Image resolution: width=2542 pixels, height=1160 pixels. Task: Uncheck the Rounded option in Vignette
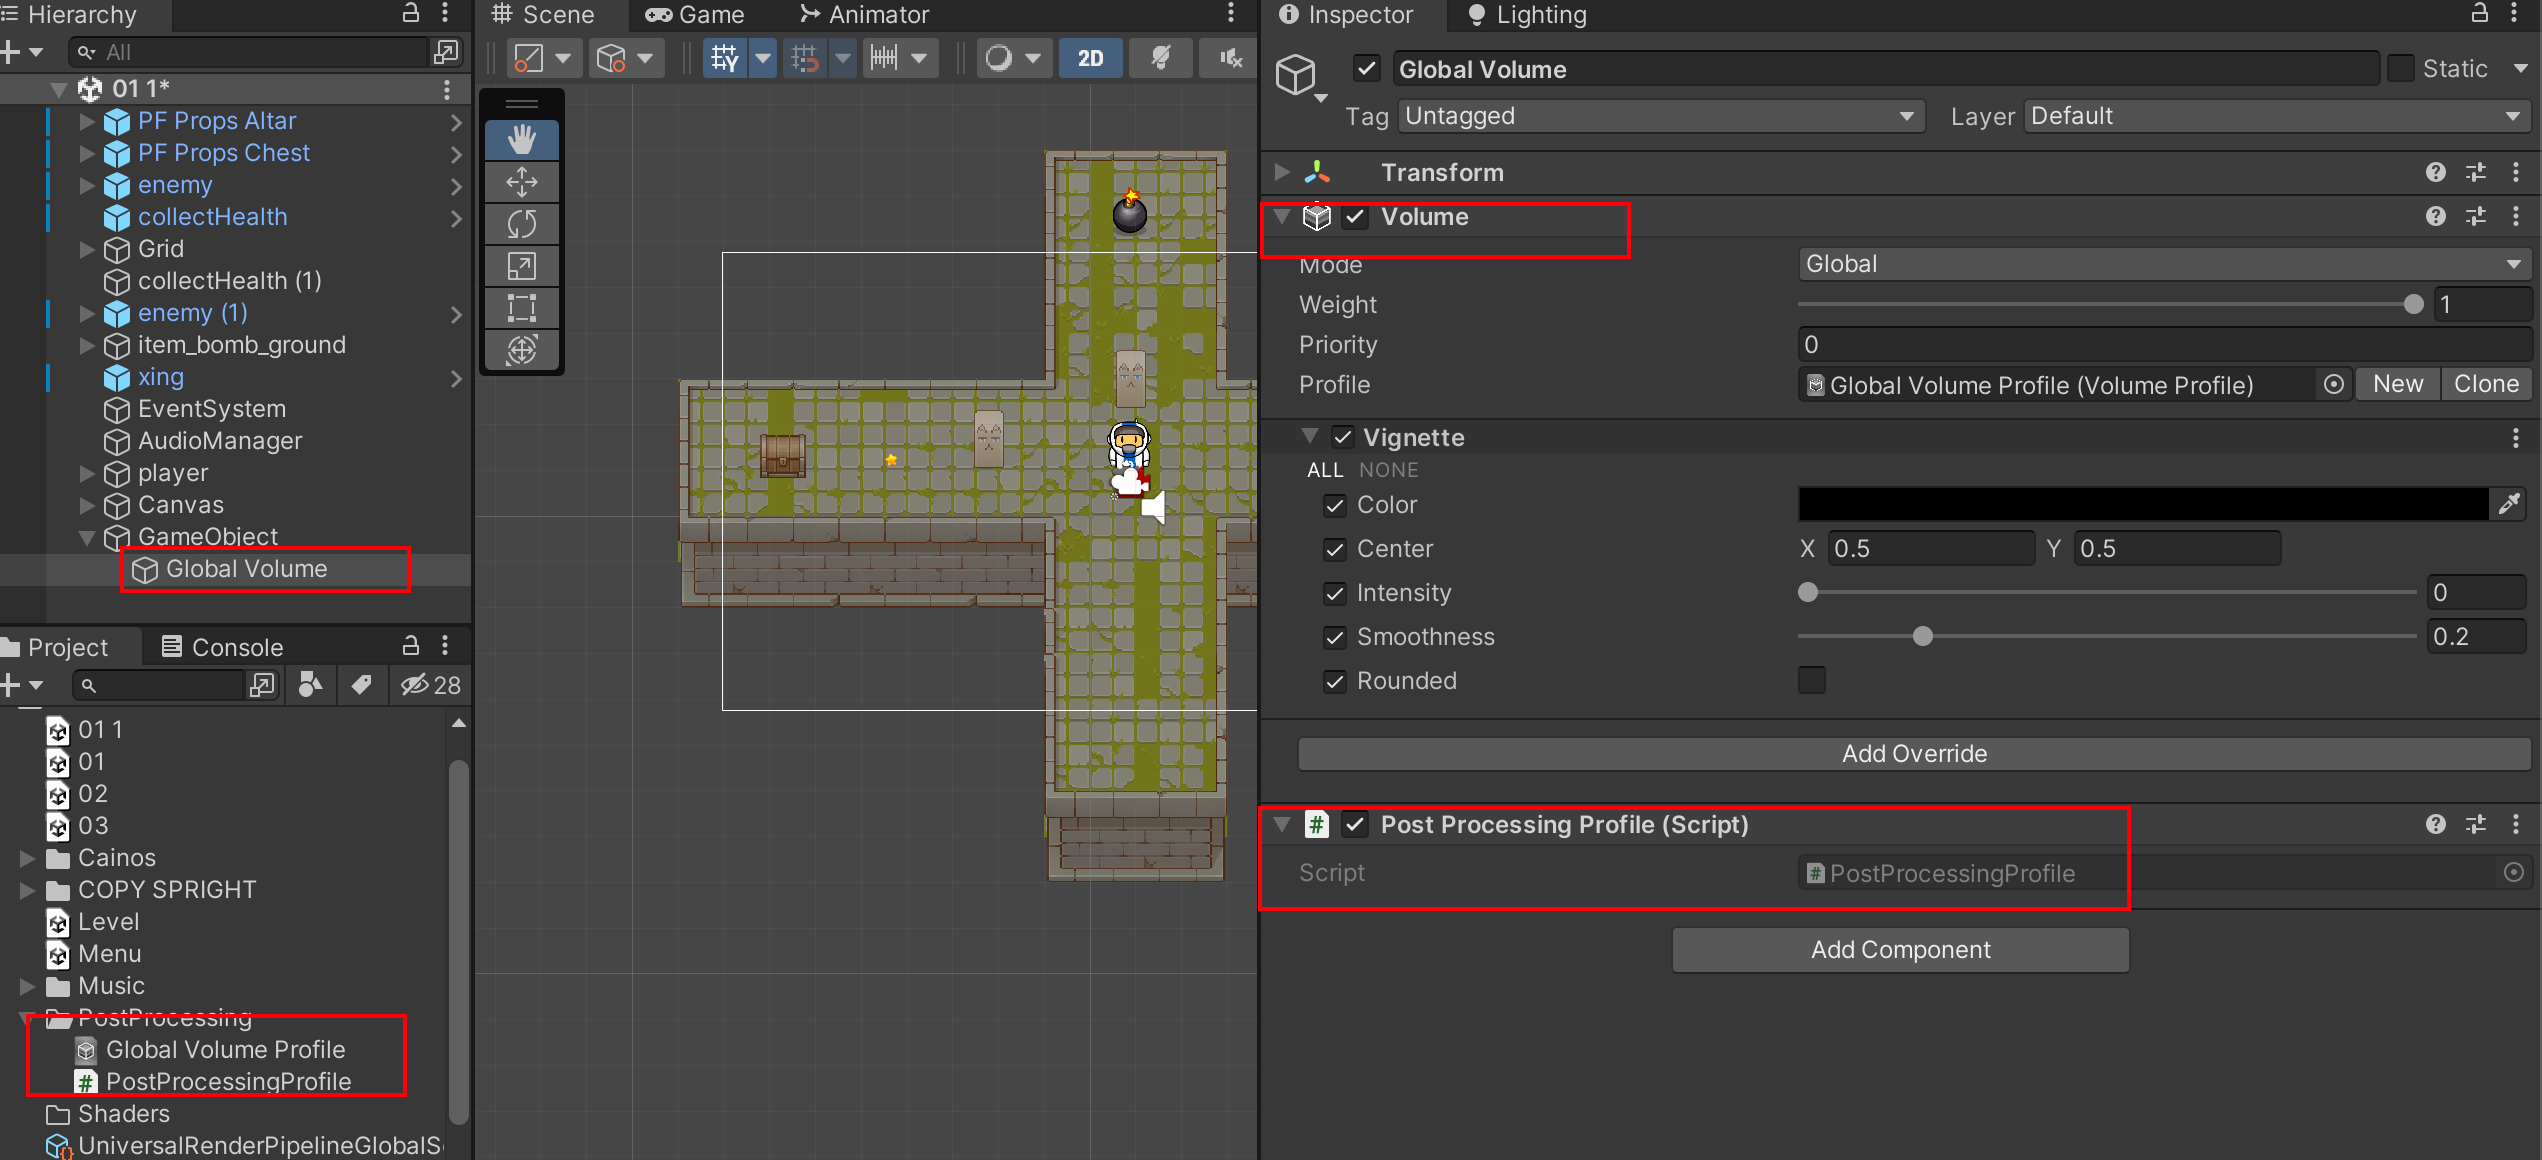(x=1334, y=681)
